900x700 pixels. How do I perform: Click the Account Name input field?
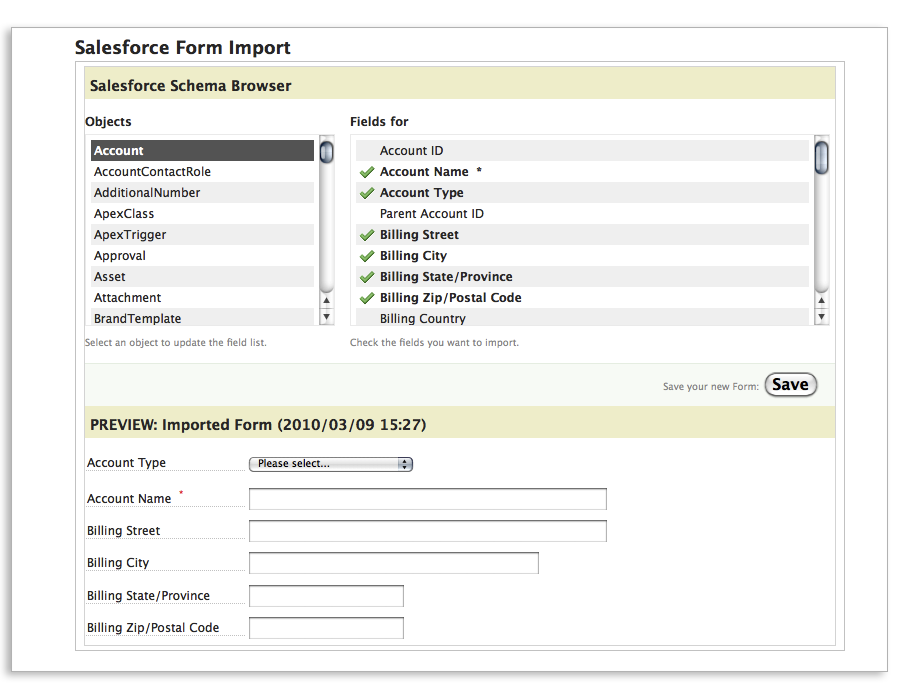point(427,499)
